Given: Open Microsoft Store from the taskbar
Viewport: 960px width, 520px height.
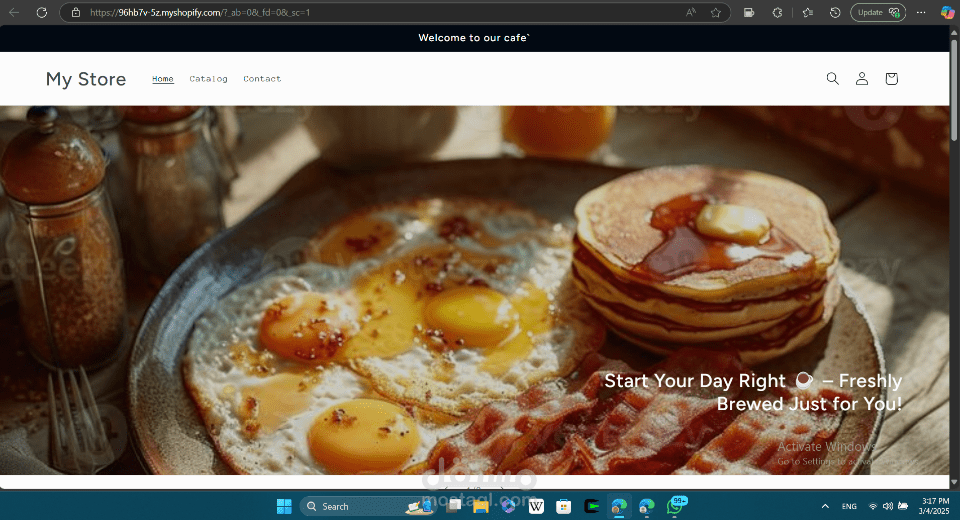Looking at the screenshot, I should click(x=564, y=507).
